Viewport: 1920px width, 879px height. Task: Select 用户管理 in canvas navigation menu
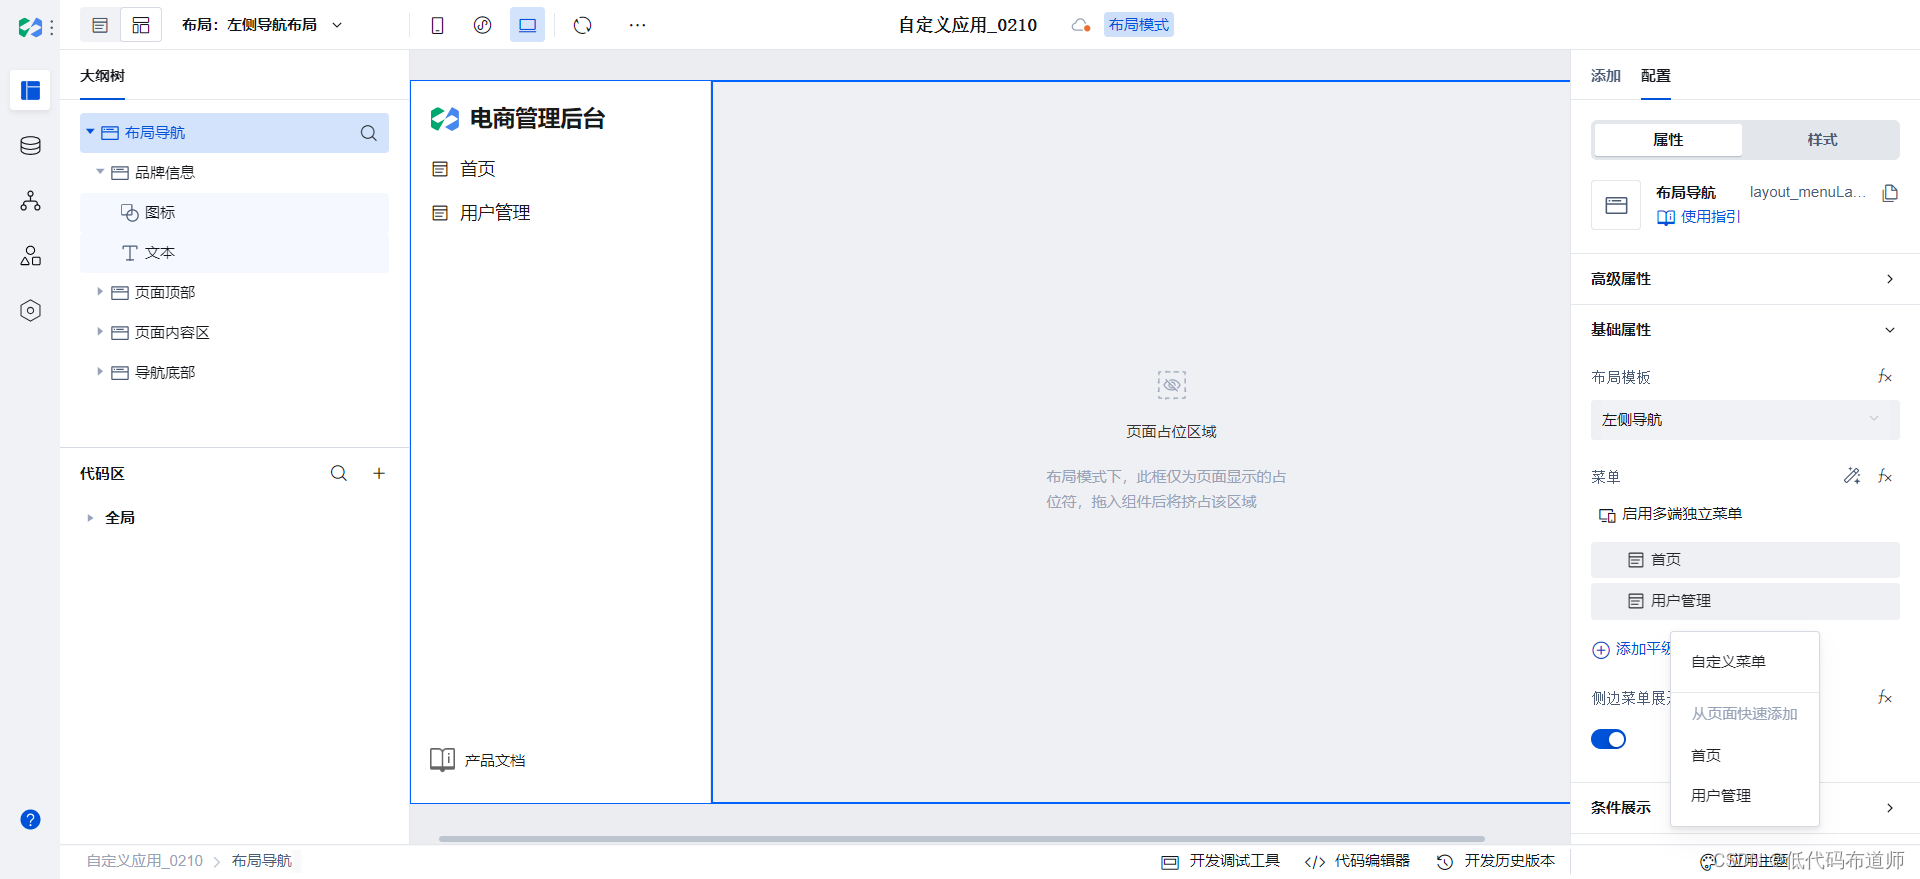481,213
